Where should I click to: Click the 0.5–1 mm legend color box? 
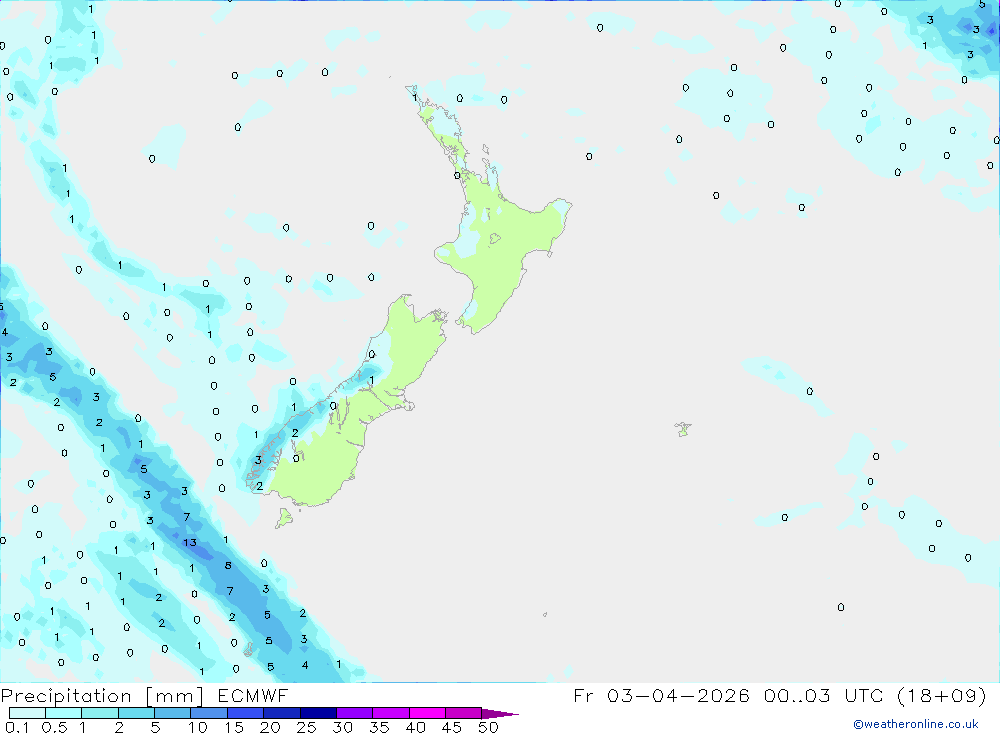pos(64,713)
